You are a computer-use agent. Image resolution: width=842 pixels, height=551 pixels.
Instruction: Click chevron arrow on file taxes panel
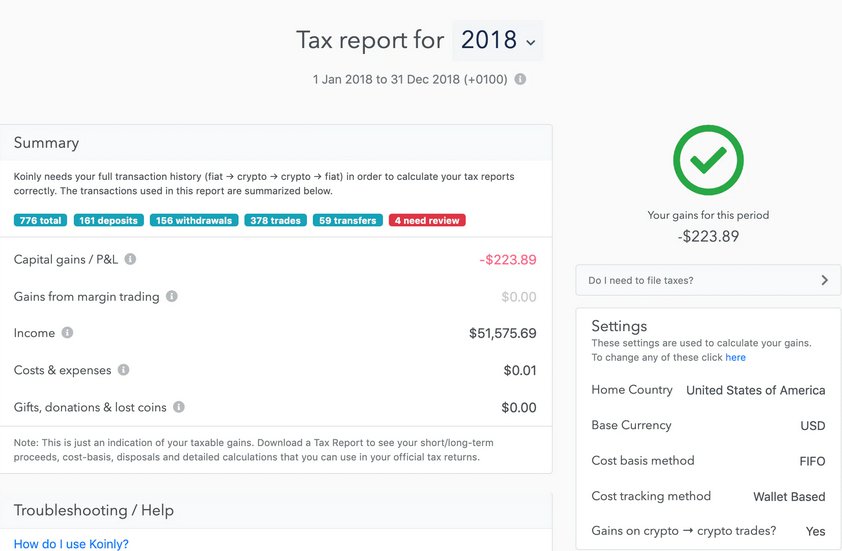(824, 280)
